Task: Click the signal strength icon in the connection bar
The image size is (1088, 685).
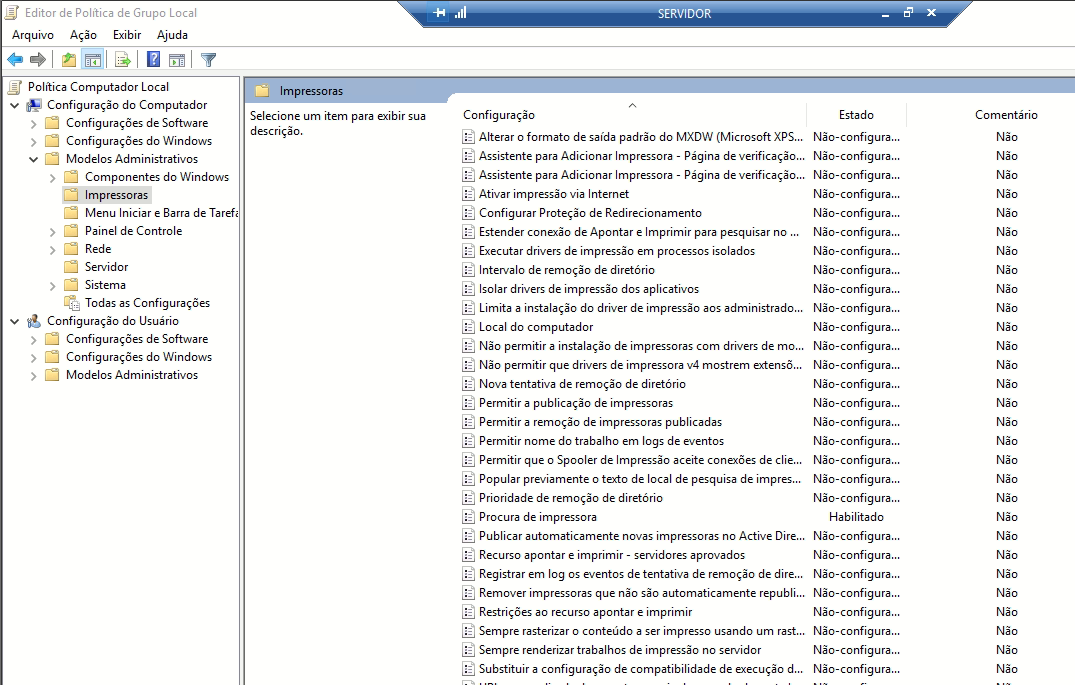Action: click(x=461, y=12)
